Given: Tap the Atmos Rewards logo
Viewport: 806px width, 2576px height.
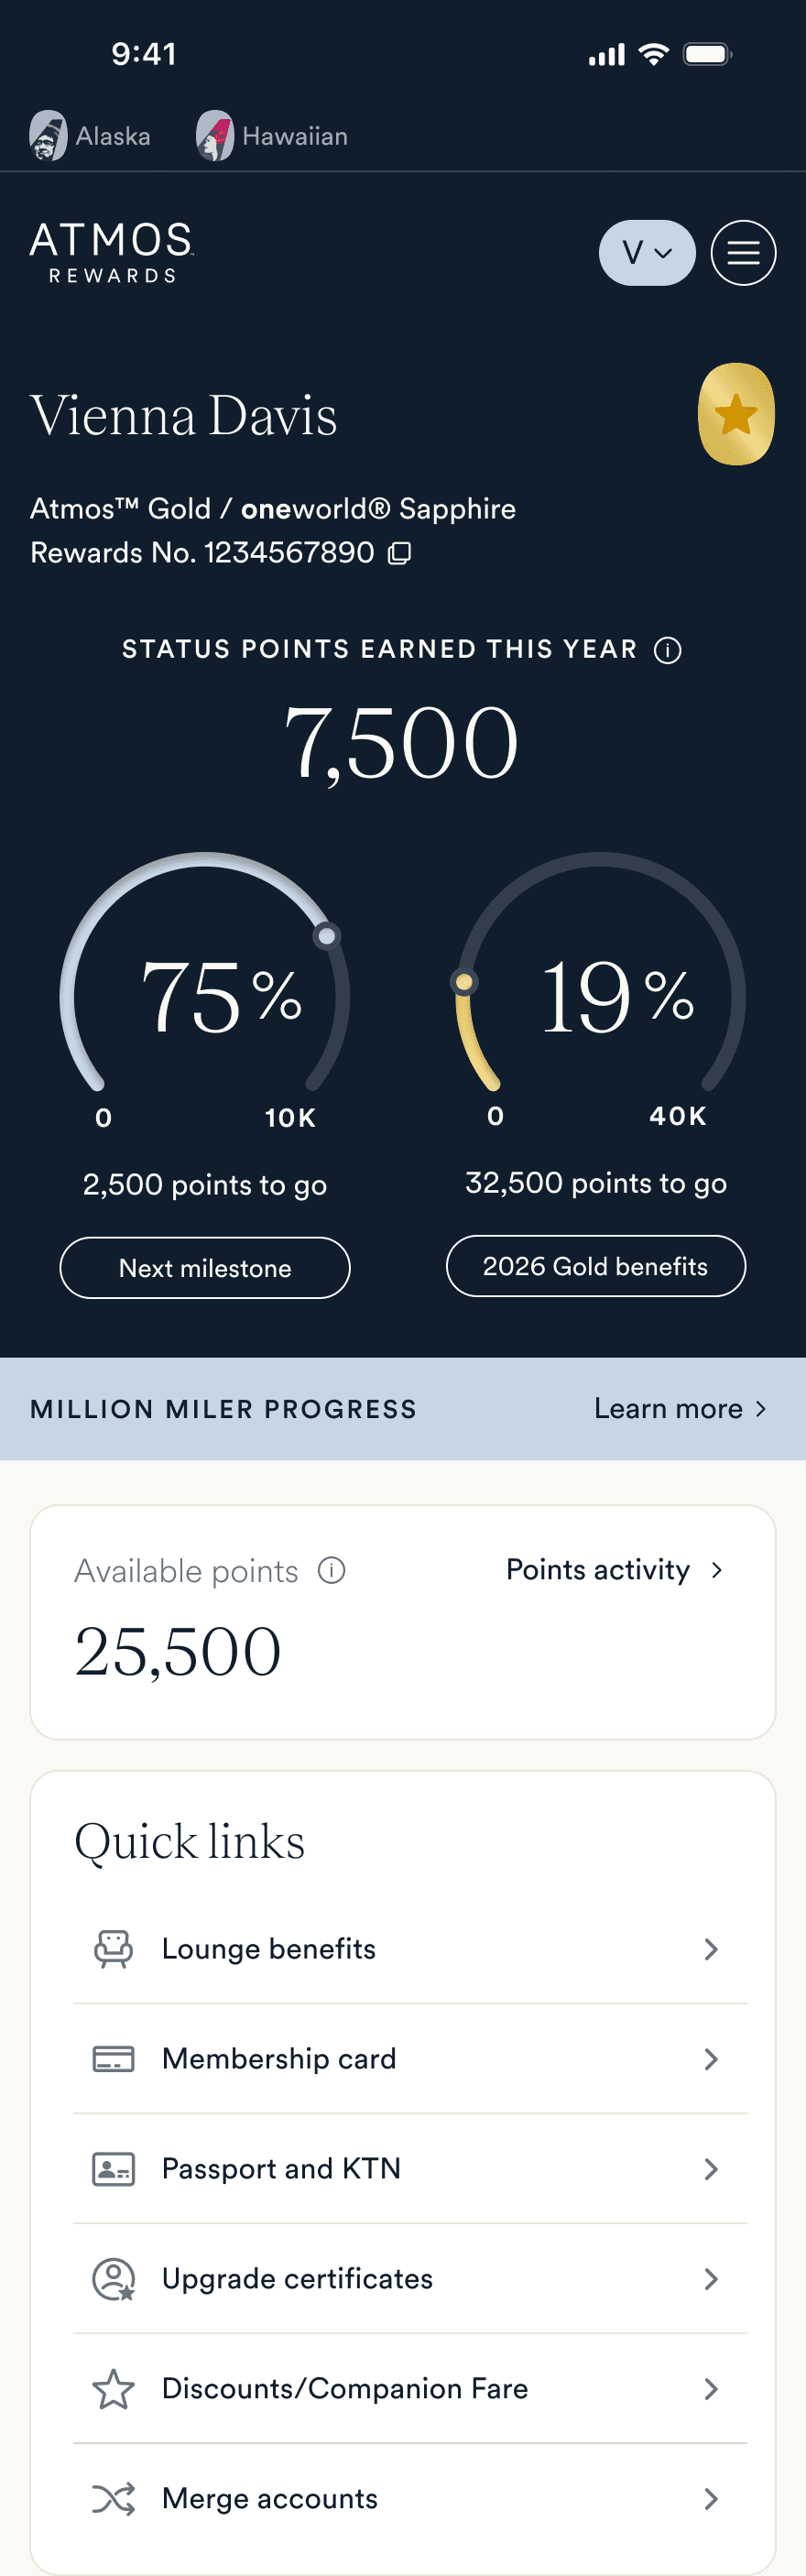Looking at the screenshot, I should coord(111,253).
